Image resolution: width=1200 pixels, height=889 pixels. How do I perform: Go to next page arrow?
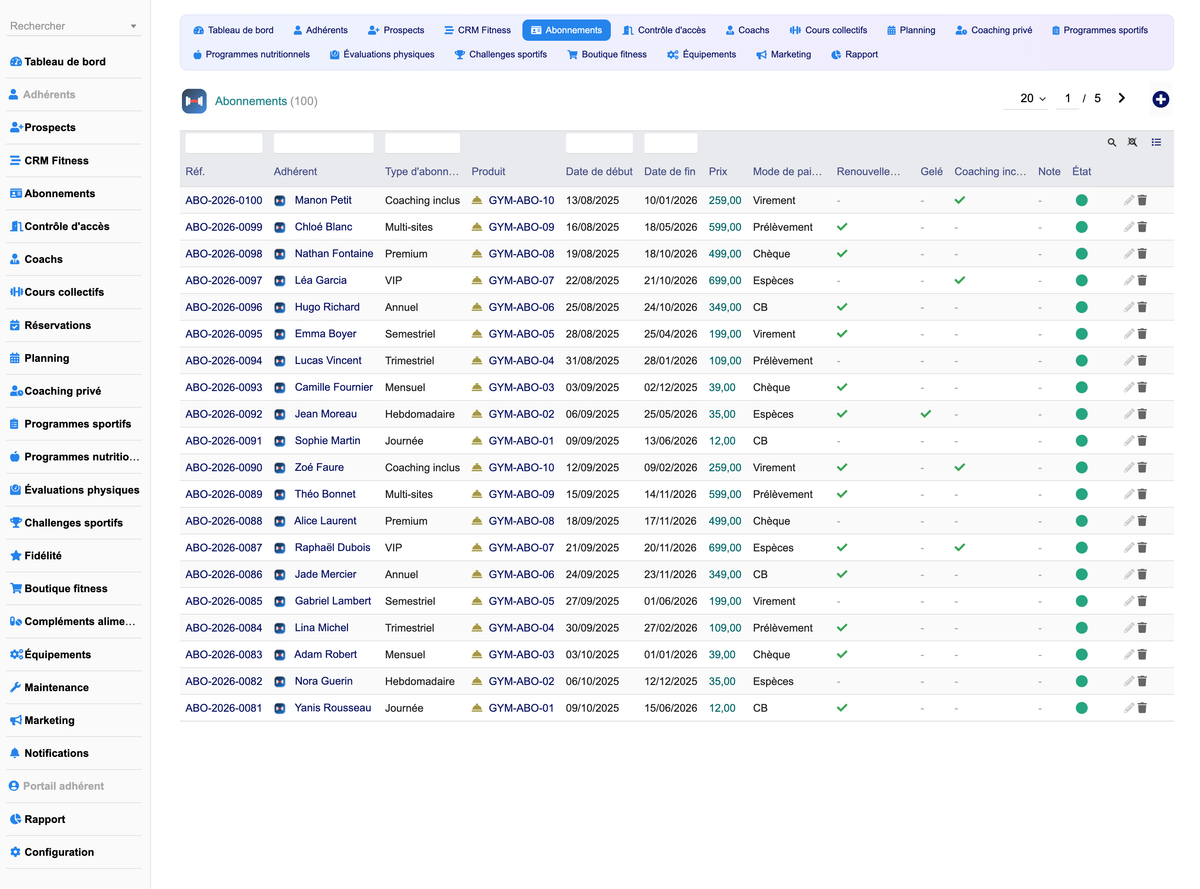click(1122, 98)
